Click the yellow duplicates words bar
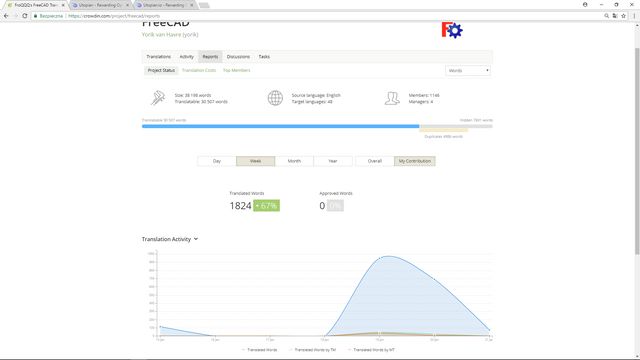Screen dimensions: 640x360 [x=443, y=131]
